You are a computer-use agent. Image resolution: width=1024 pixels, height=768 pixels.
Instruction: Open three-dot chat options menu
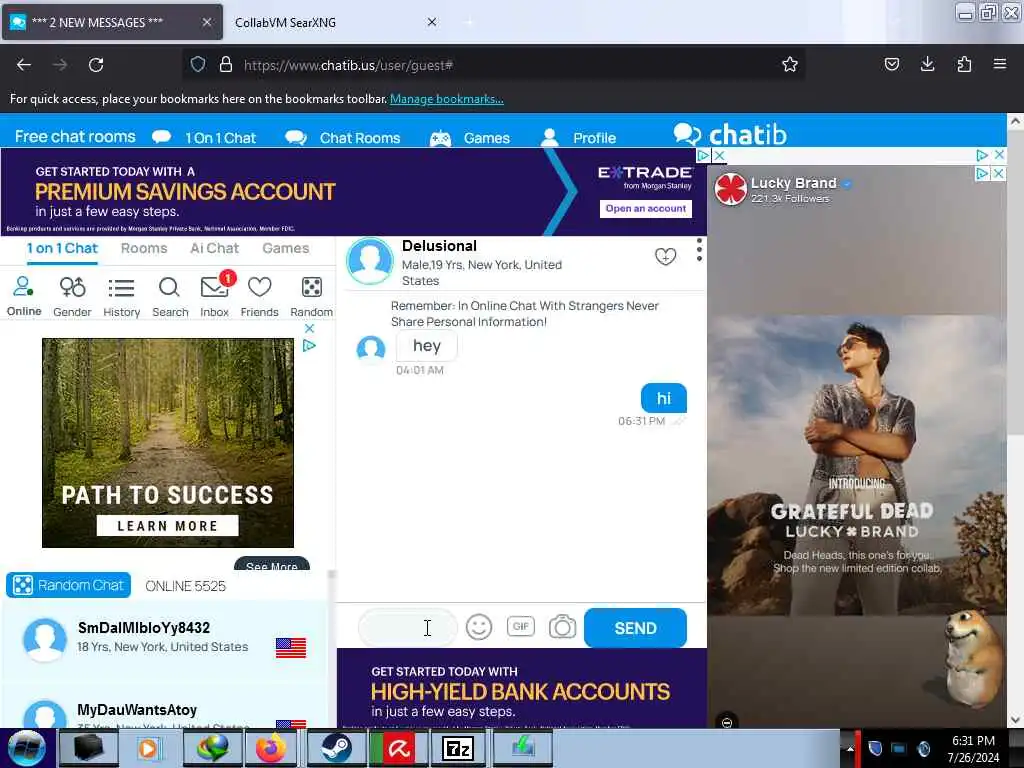(x=699, y=250)
